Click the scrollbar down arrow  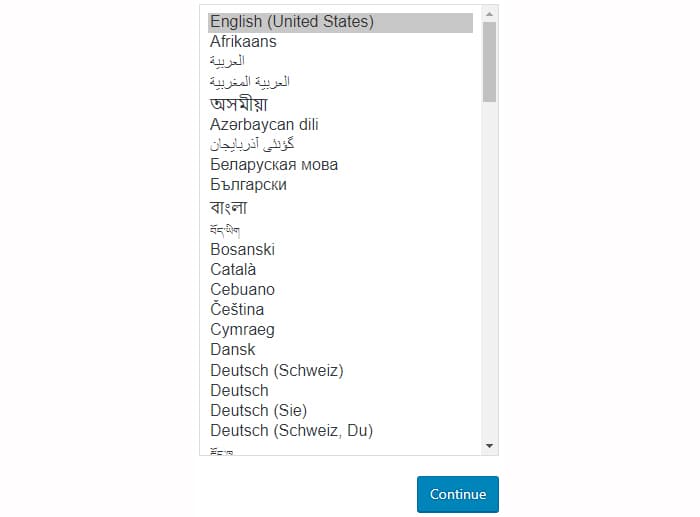(x=489, y=446)
